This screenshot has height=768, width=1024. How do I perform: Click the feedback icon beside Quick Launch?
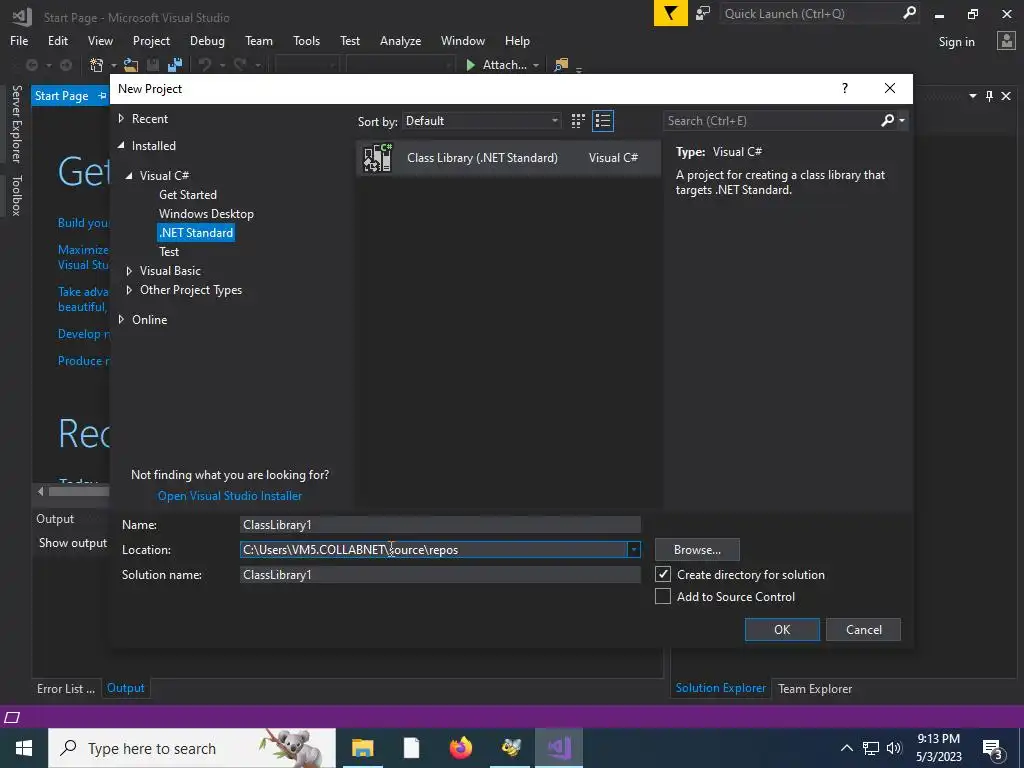tap(703, 13)
